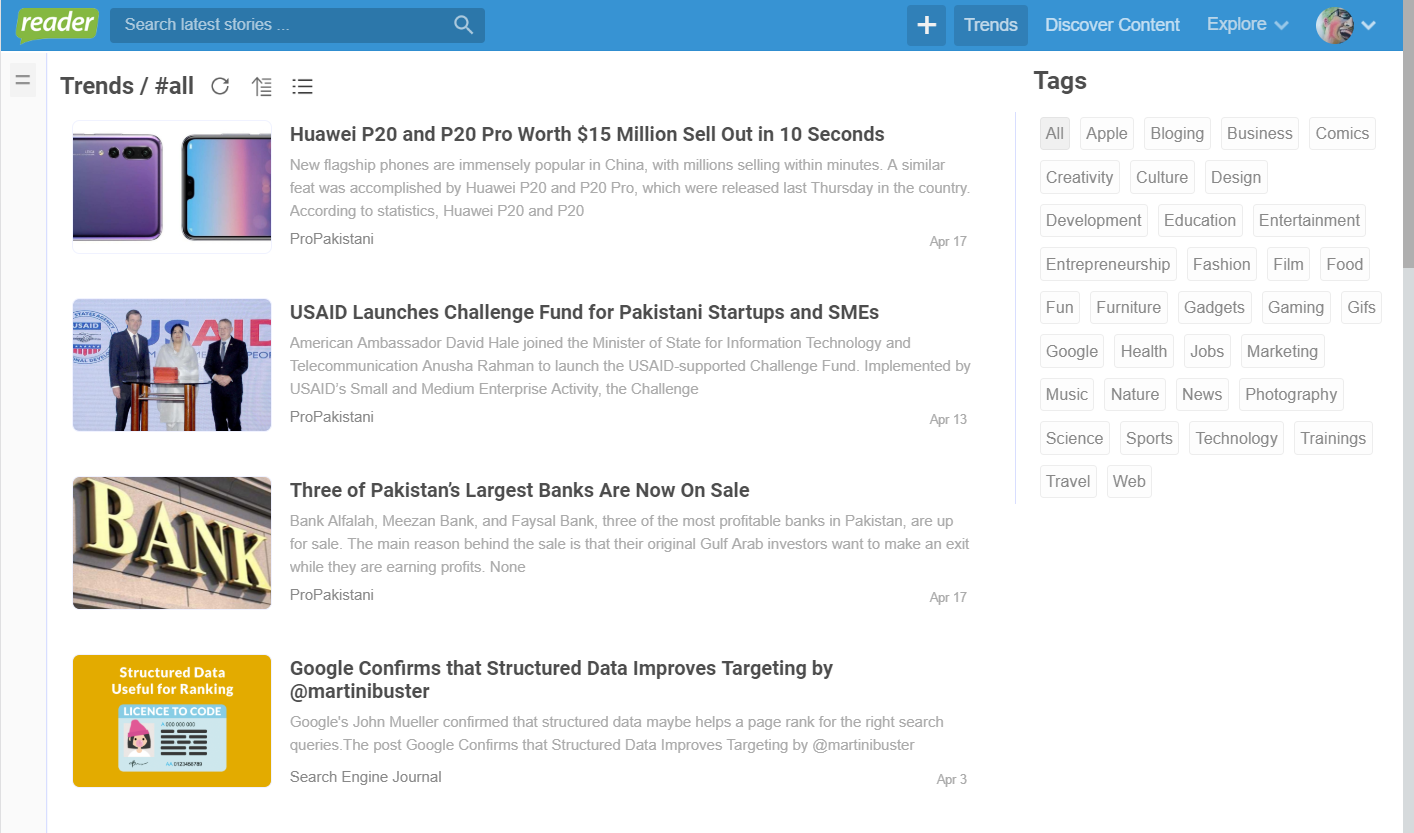Select the Travel tag
This screenshot has height=833, width=1414.
coord(1068,481)
